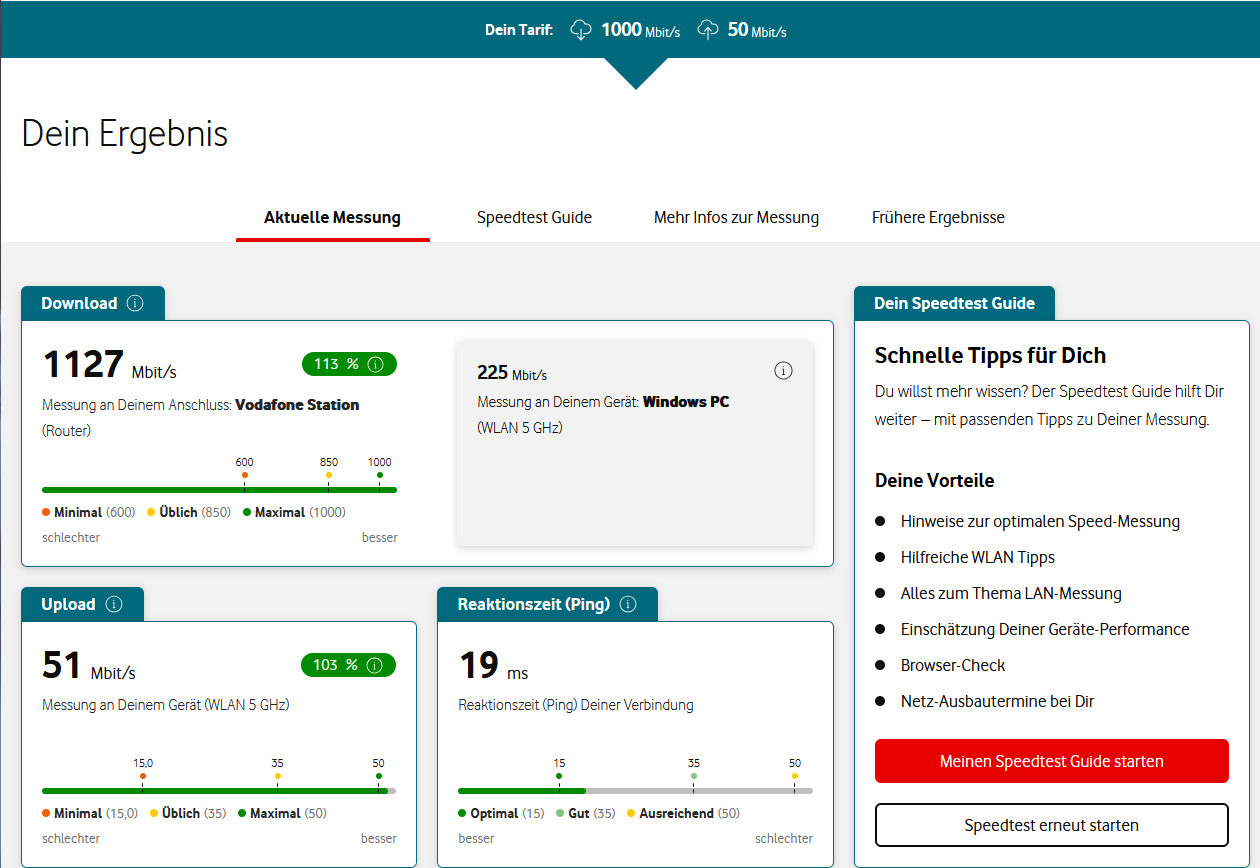Click the Schnelle Tipps für Dich heading
The width and height of the screenshot is (1260, 868).
pos(990,356)
